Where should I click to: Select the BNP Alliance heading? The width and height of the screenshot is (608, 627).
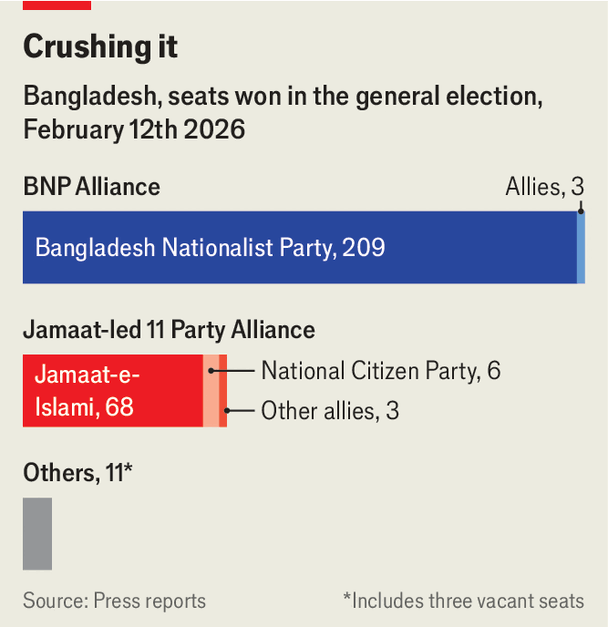point(92,187)
